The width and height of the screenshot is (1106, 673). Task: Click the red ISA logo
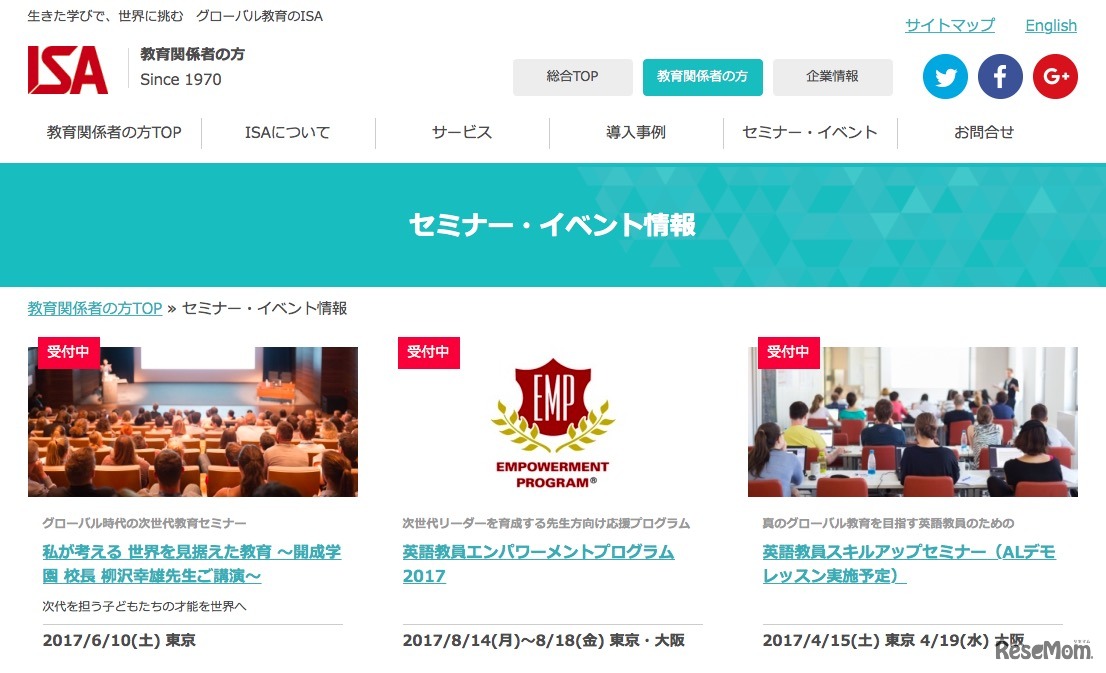pos(68,70)
